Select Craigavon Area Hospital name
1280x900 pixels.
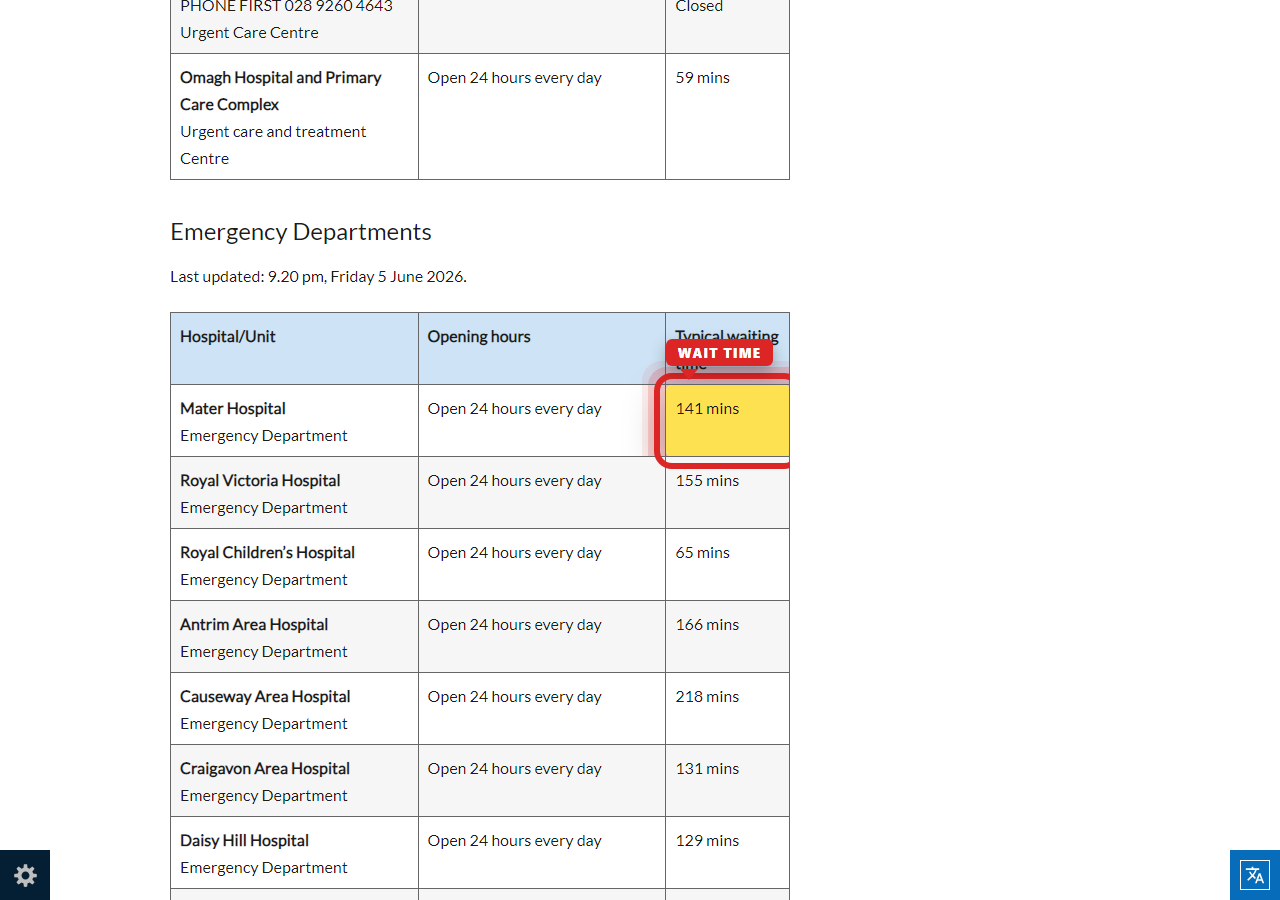[265, 768]
